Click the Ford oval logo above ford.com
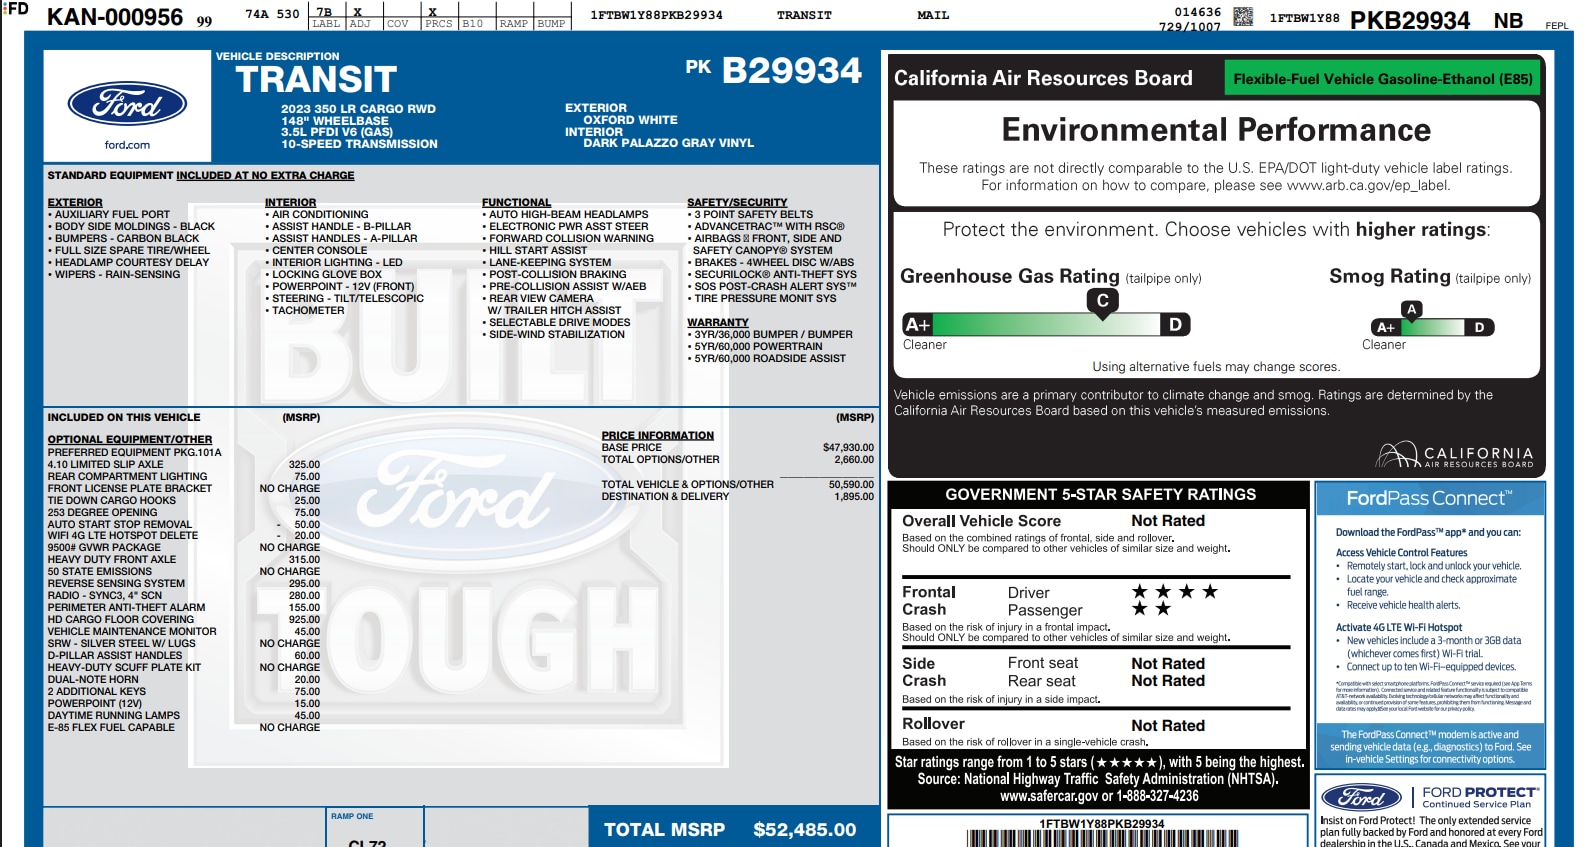This screenshot has width=1588, height=847. pyautogui.click(x=127, y=104)
